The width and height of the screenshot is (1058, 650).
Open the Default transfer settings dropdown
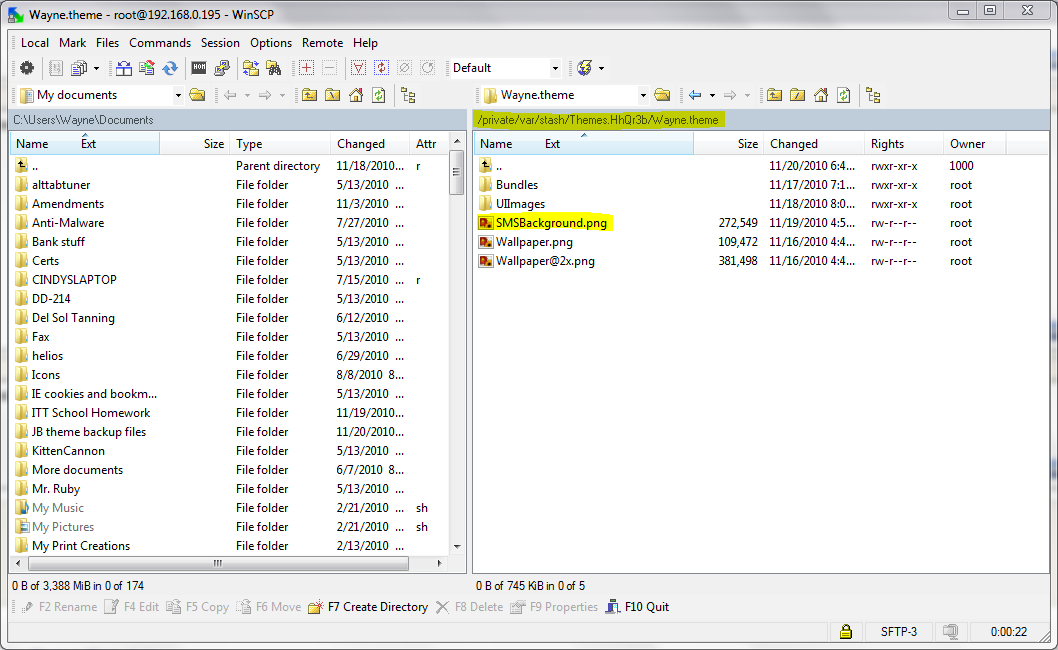tap(555, 68)
